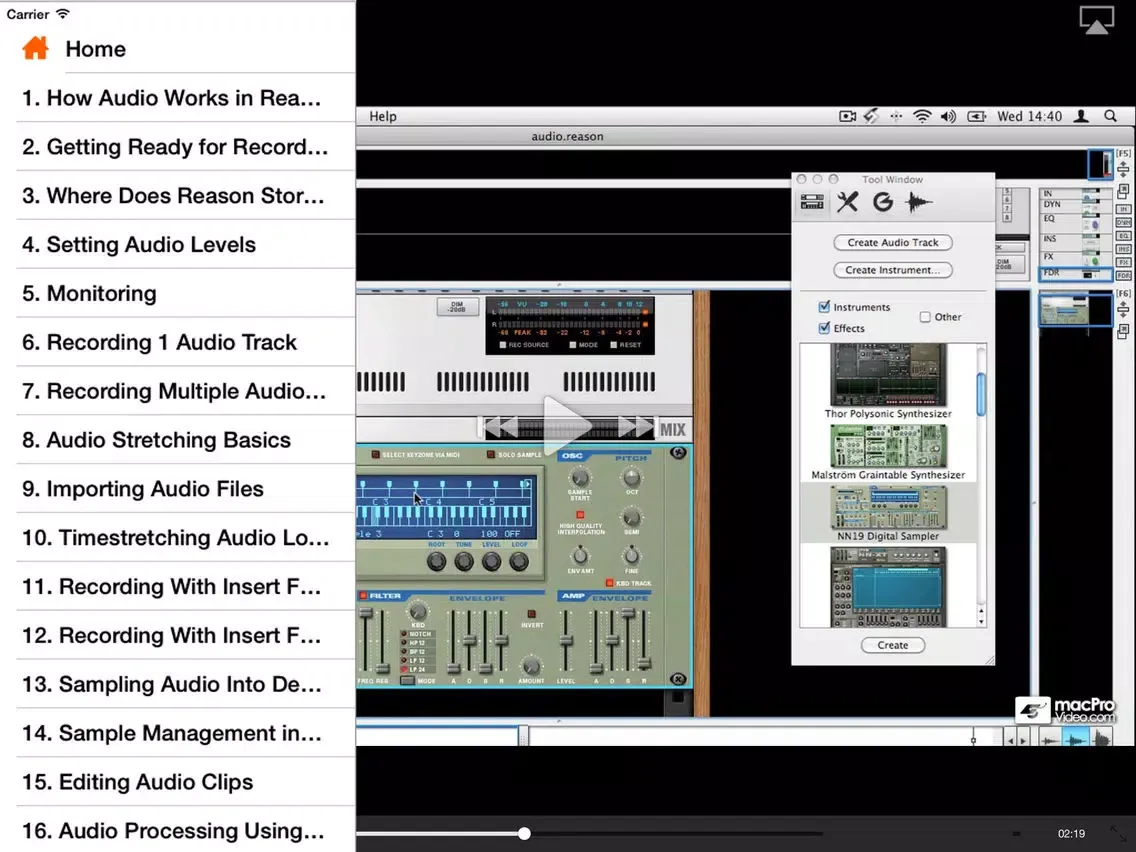Toggle KBD TRACK button on NN19
The height and width of the screenshot is (852, 1136).
click(x=610, y=582)
